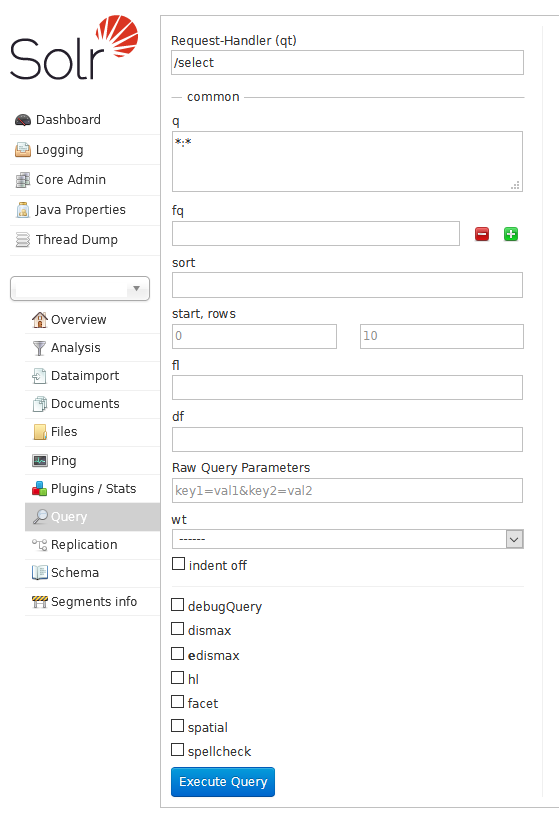The height and width of the screenshot is (826, 559).
Task: Click the Java Properties jar icon
Action: [23, 210]
